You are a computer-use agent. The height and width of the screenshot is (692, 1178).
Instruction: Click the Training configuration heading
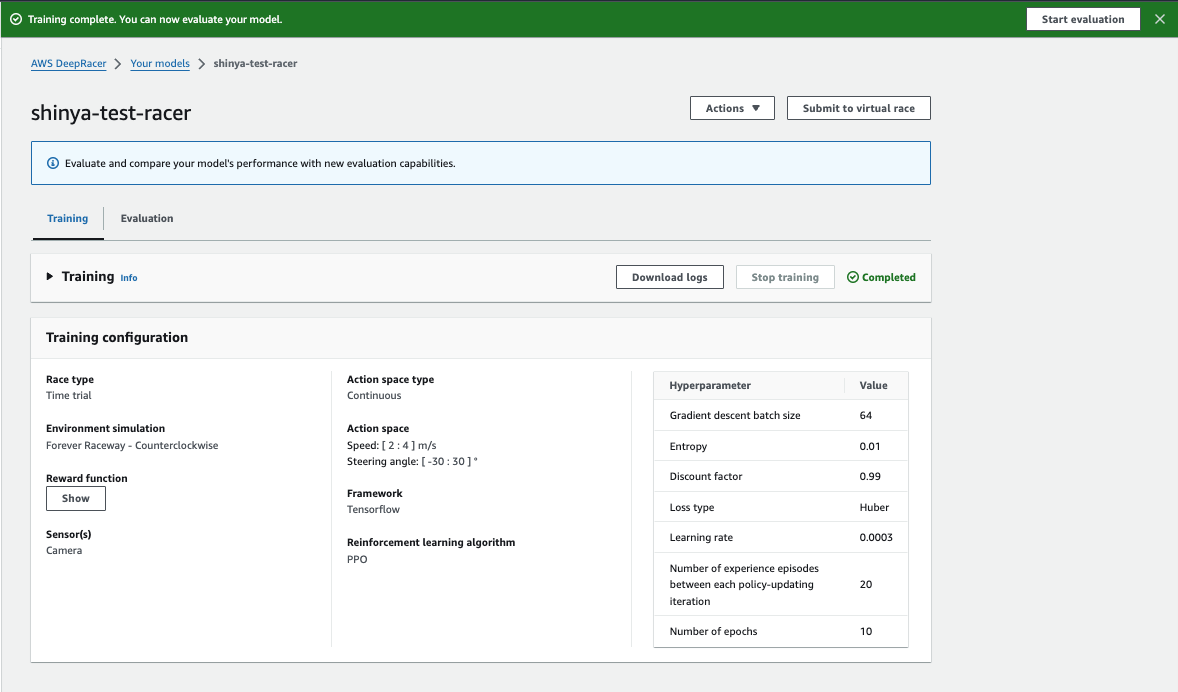[x=117, y=337]
